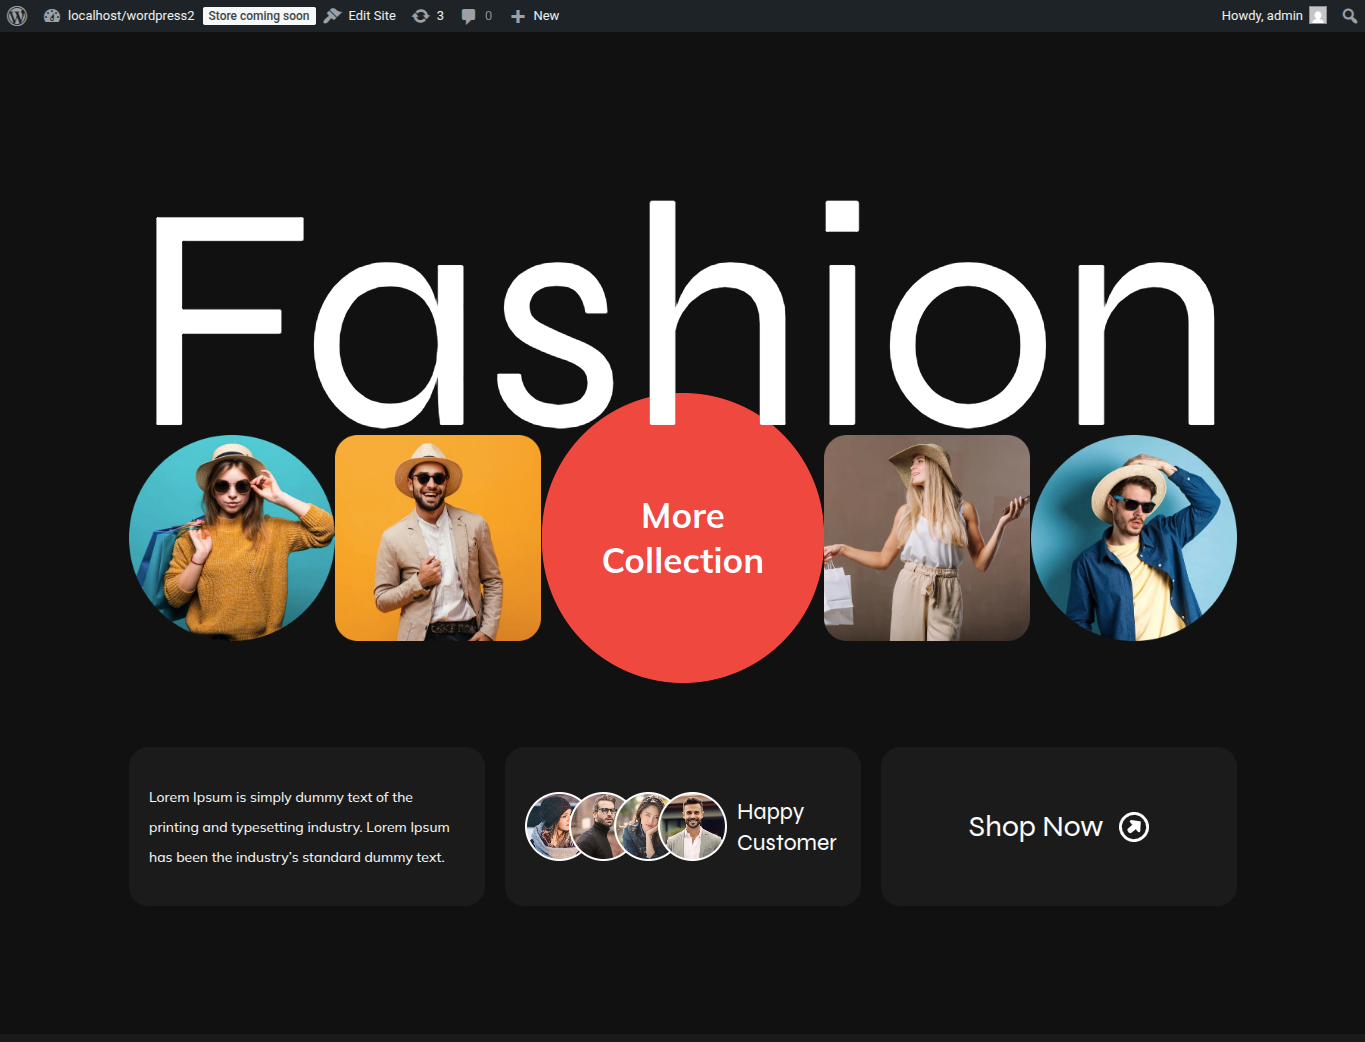The height and width of the screenshot is (1042, 1365).
Task: Open the man in beige blazer photo
Action: [438, 538]
